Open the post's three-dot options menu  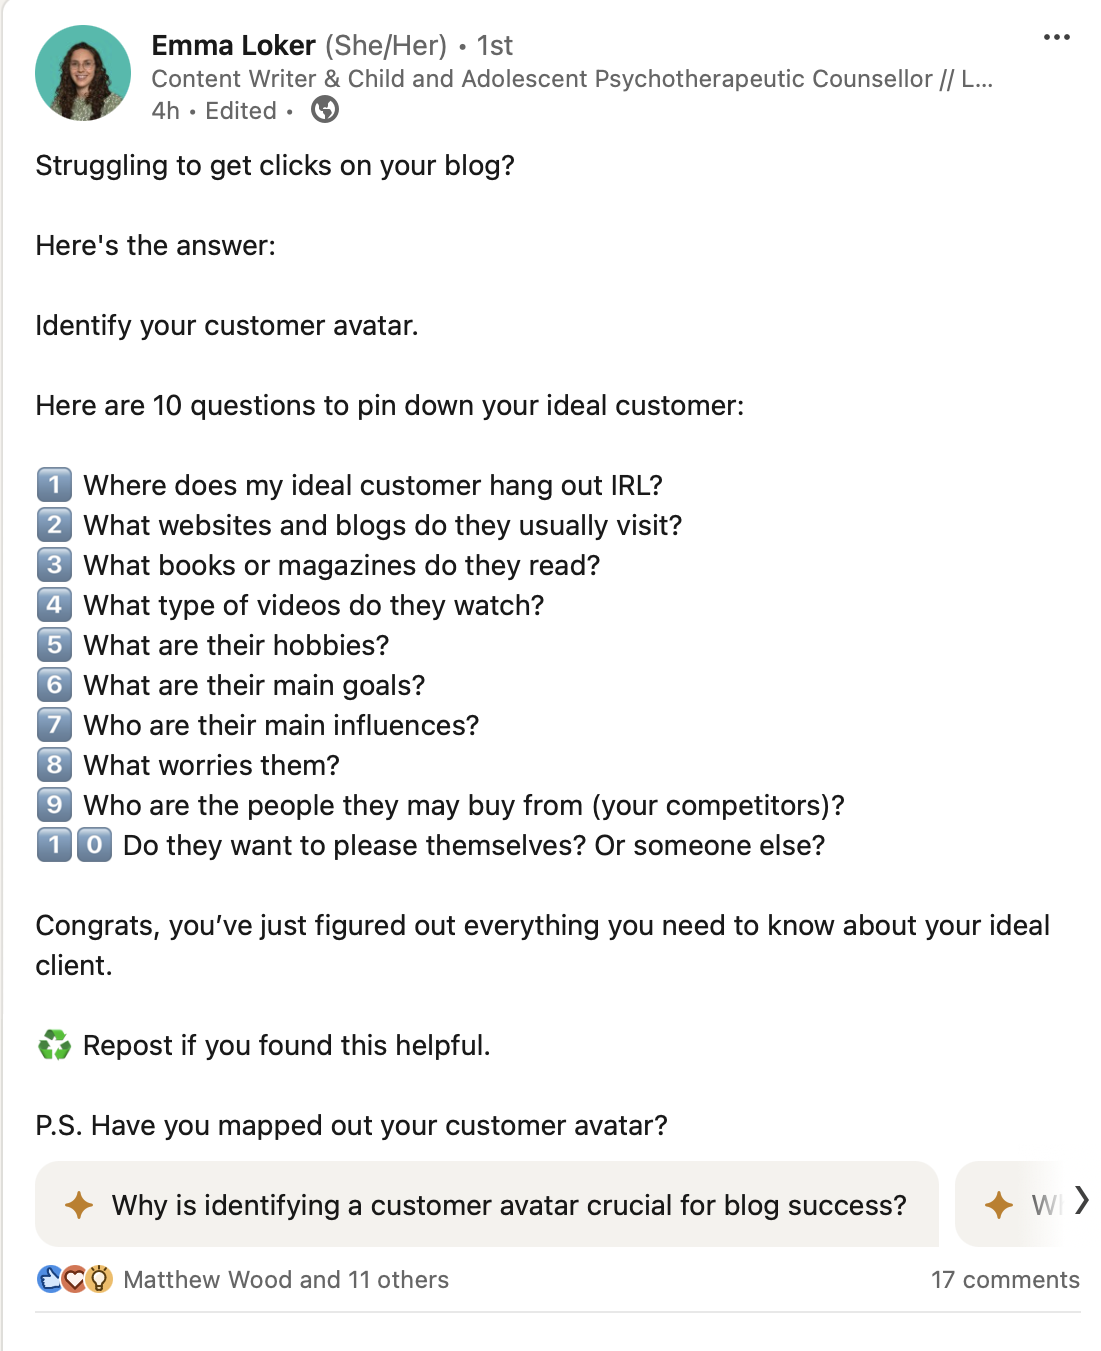1056,38
